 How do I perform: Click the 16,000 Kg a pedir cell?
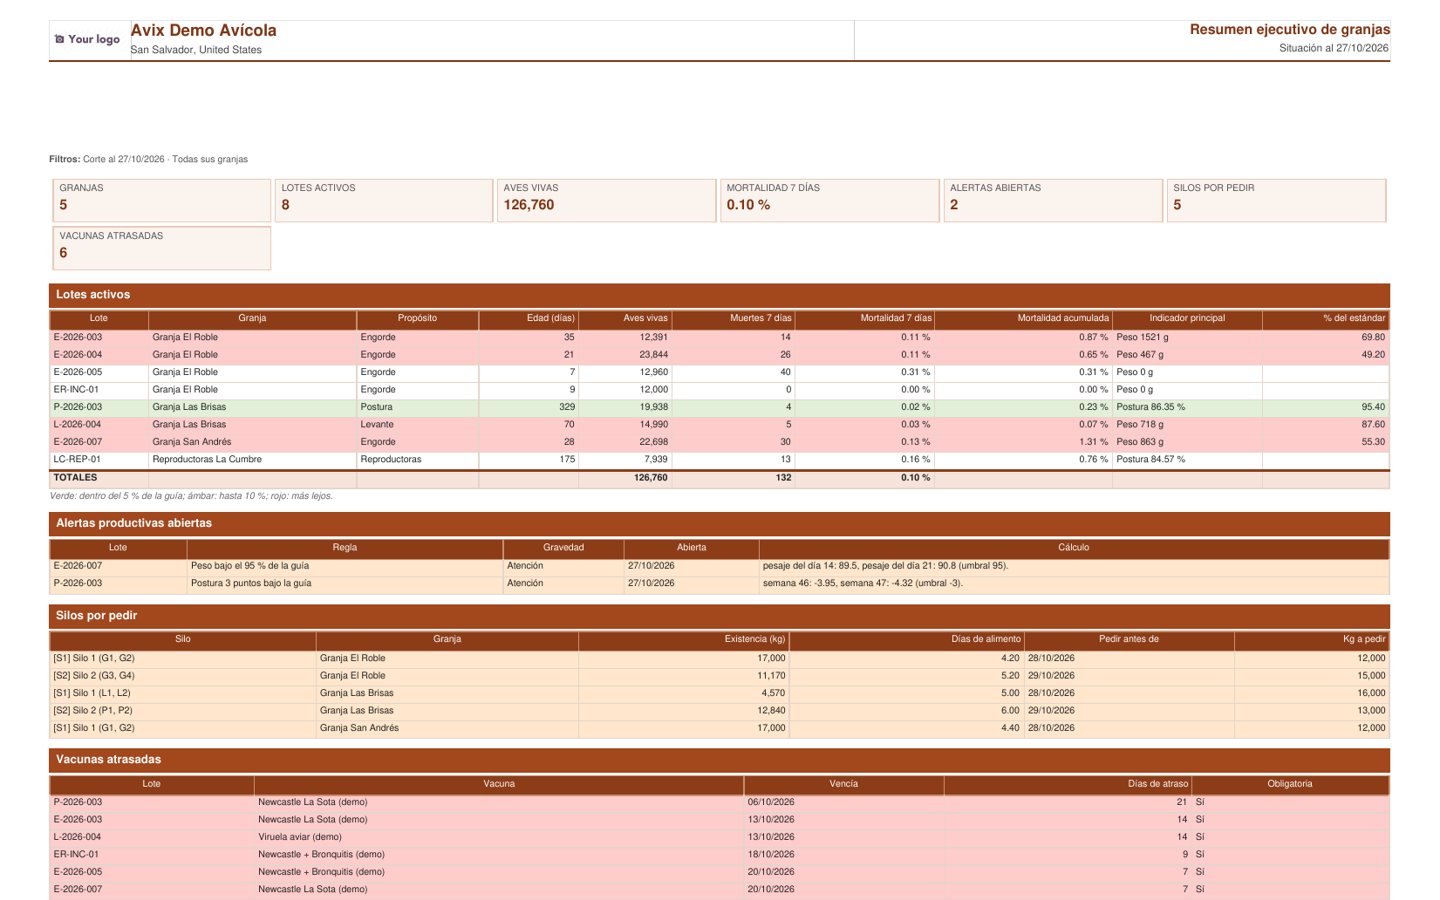(1311, 693)
